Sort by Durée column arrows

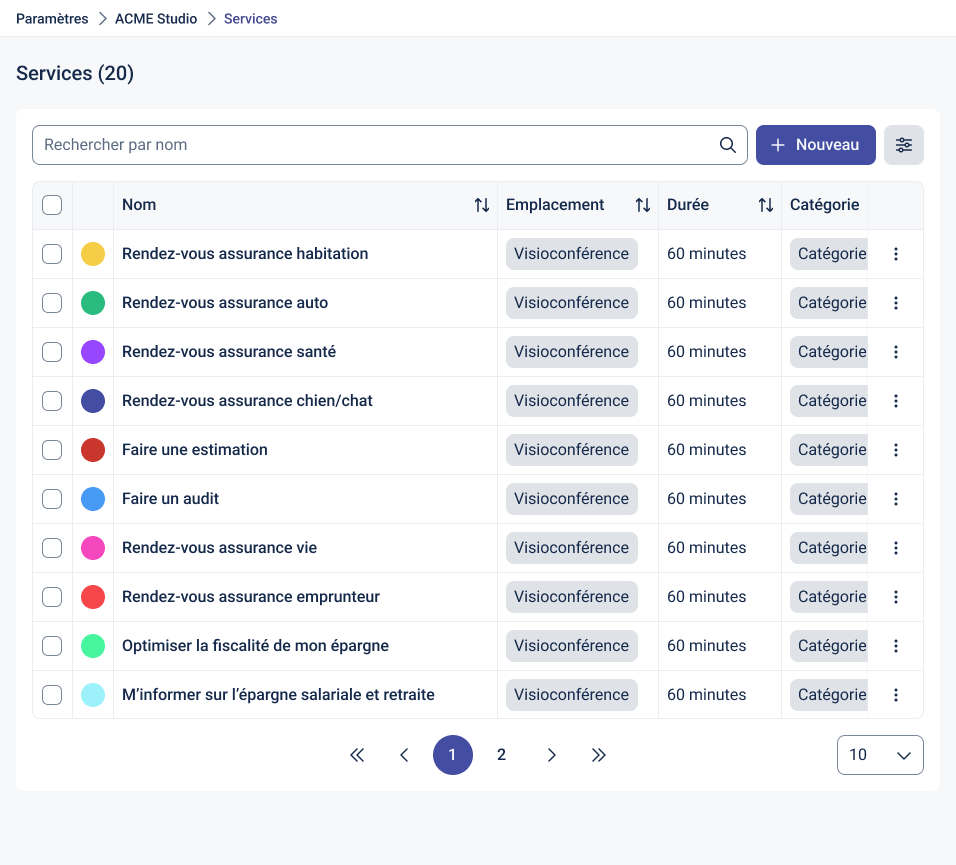[x=766, y=205]
